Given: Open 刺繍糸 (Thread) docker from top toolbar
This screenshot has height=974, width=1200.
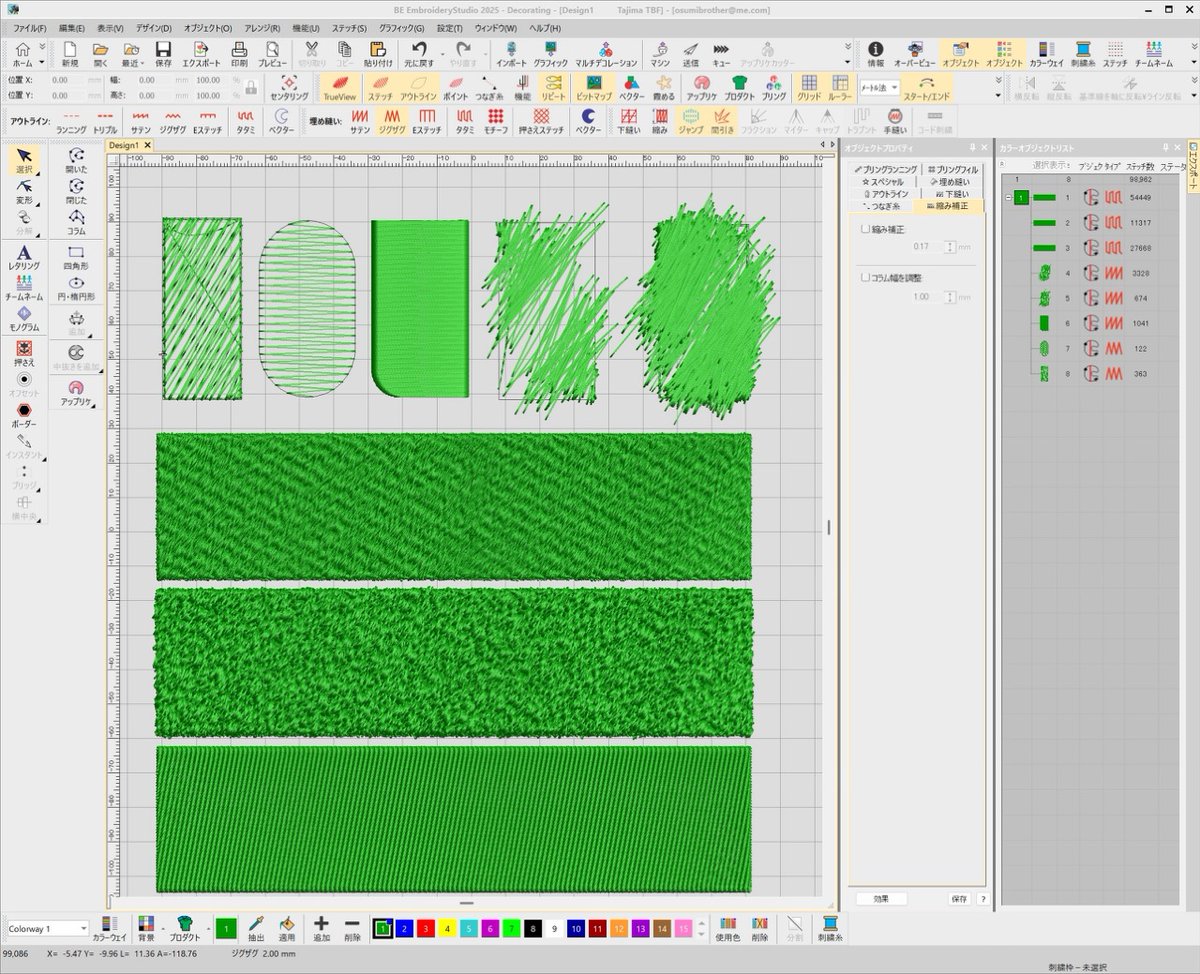Looking at the screenshot, I should tap(1082, 54).
